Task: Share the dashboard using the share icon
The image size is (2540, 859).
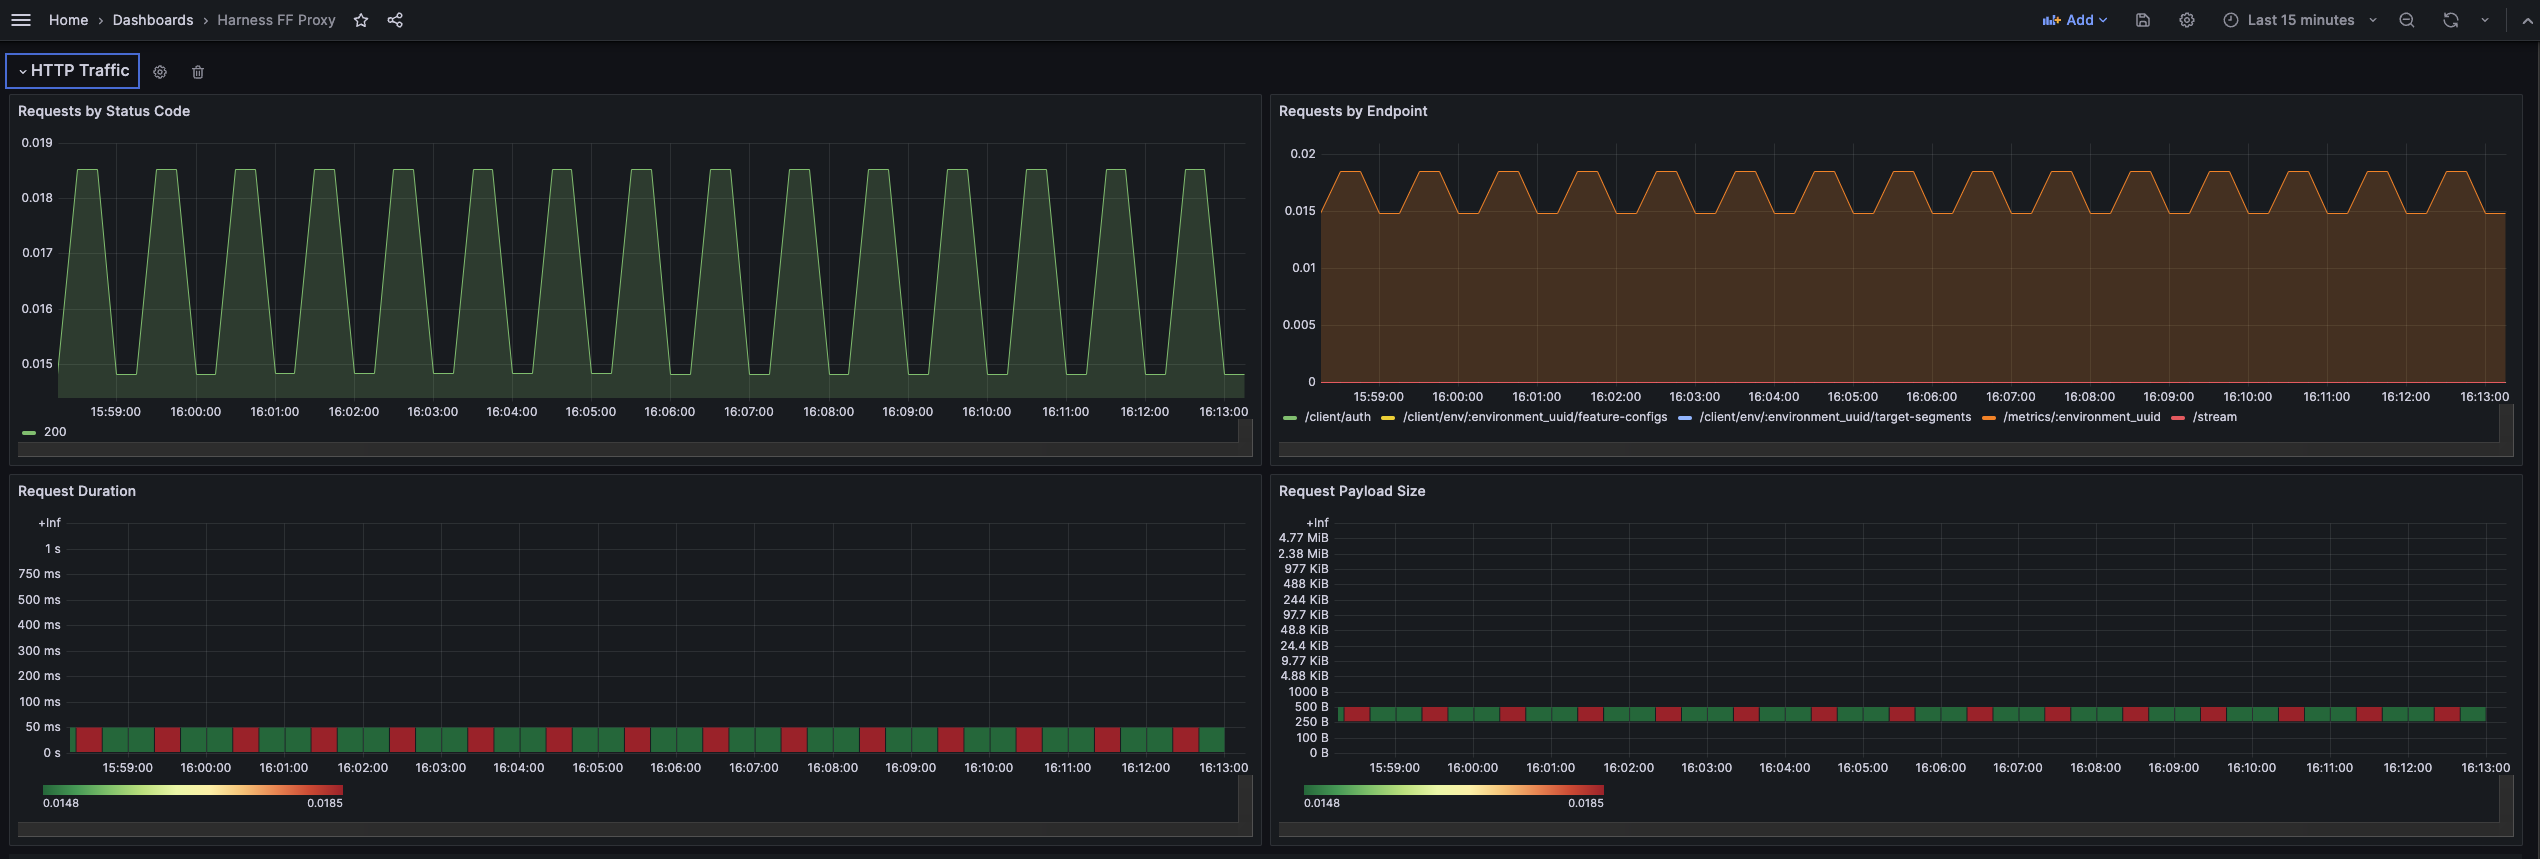Action: [395, 20]
